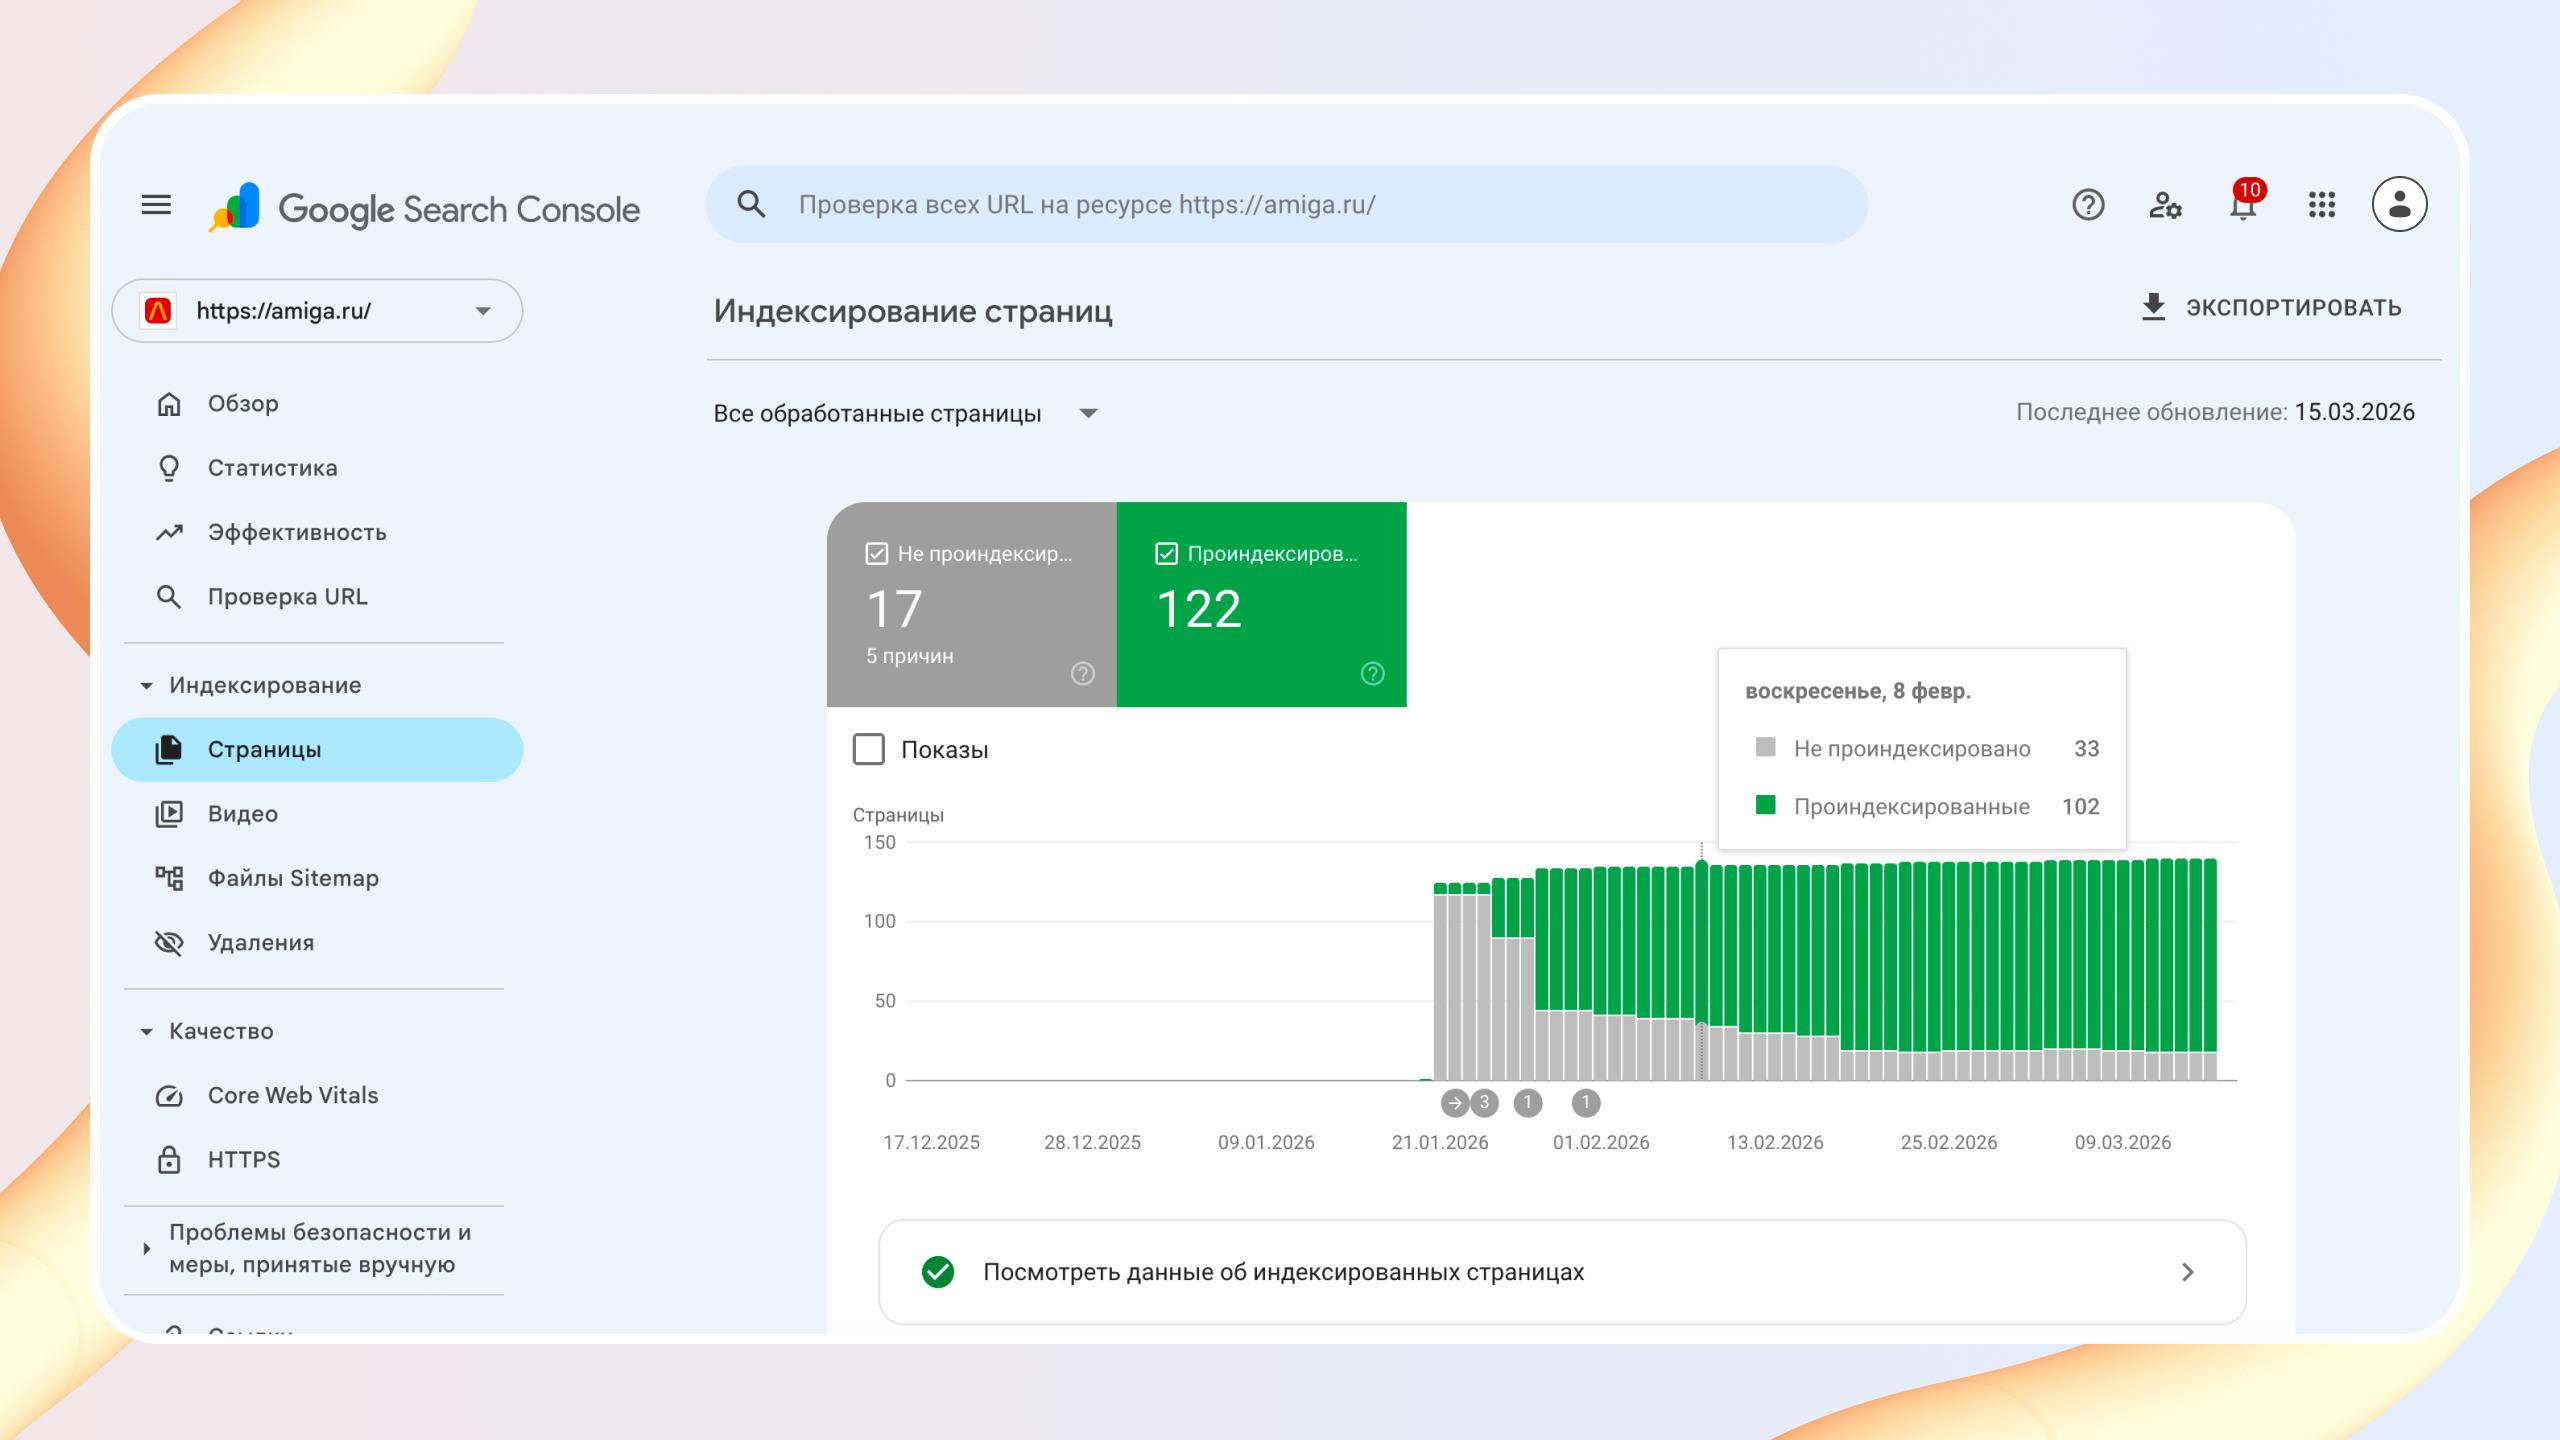
Task: Open users and settings icon
Action: tap(2165, 205)
